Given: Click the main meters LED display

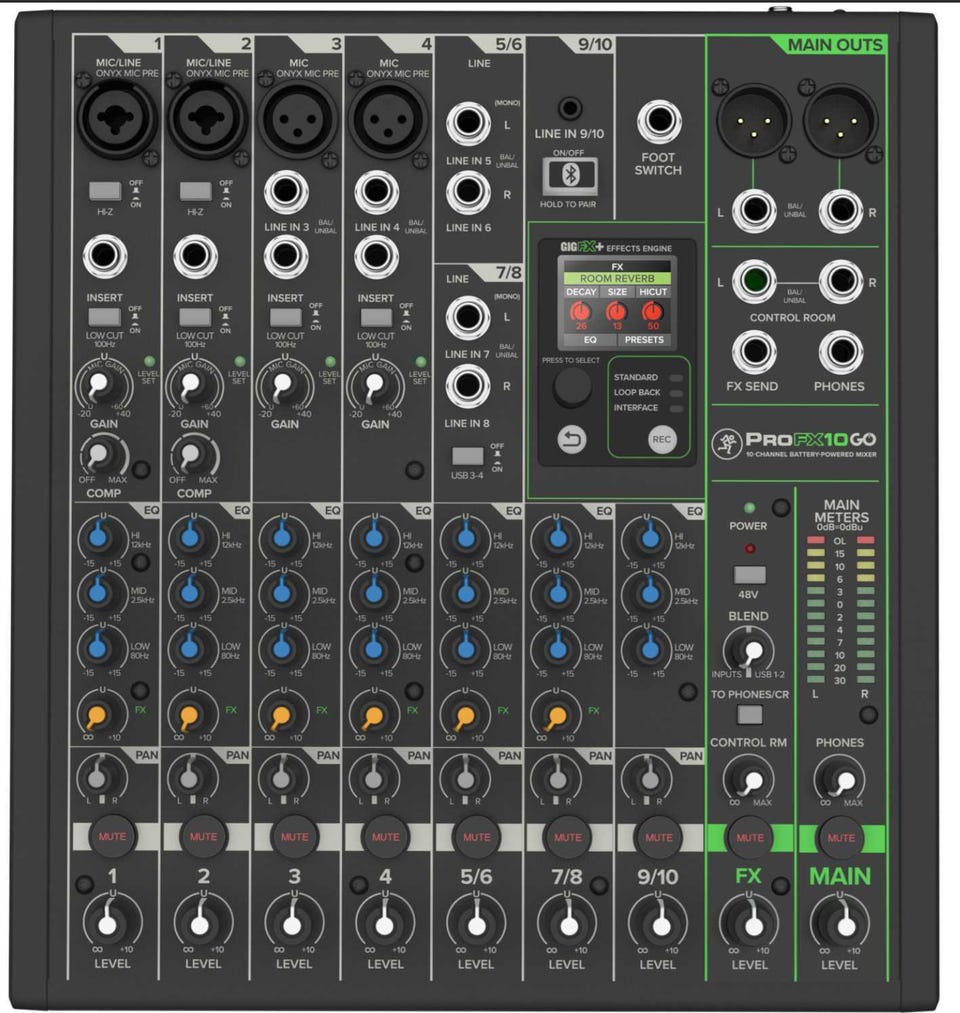Looking at the screenshot, I should [x=840, y=610].
